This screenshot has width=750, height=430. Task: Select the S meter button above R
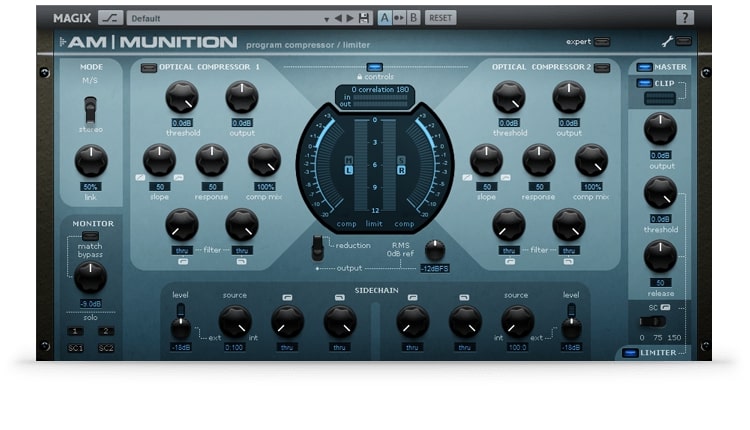click(401, 160)
